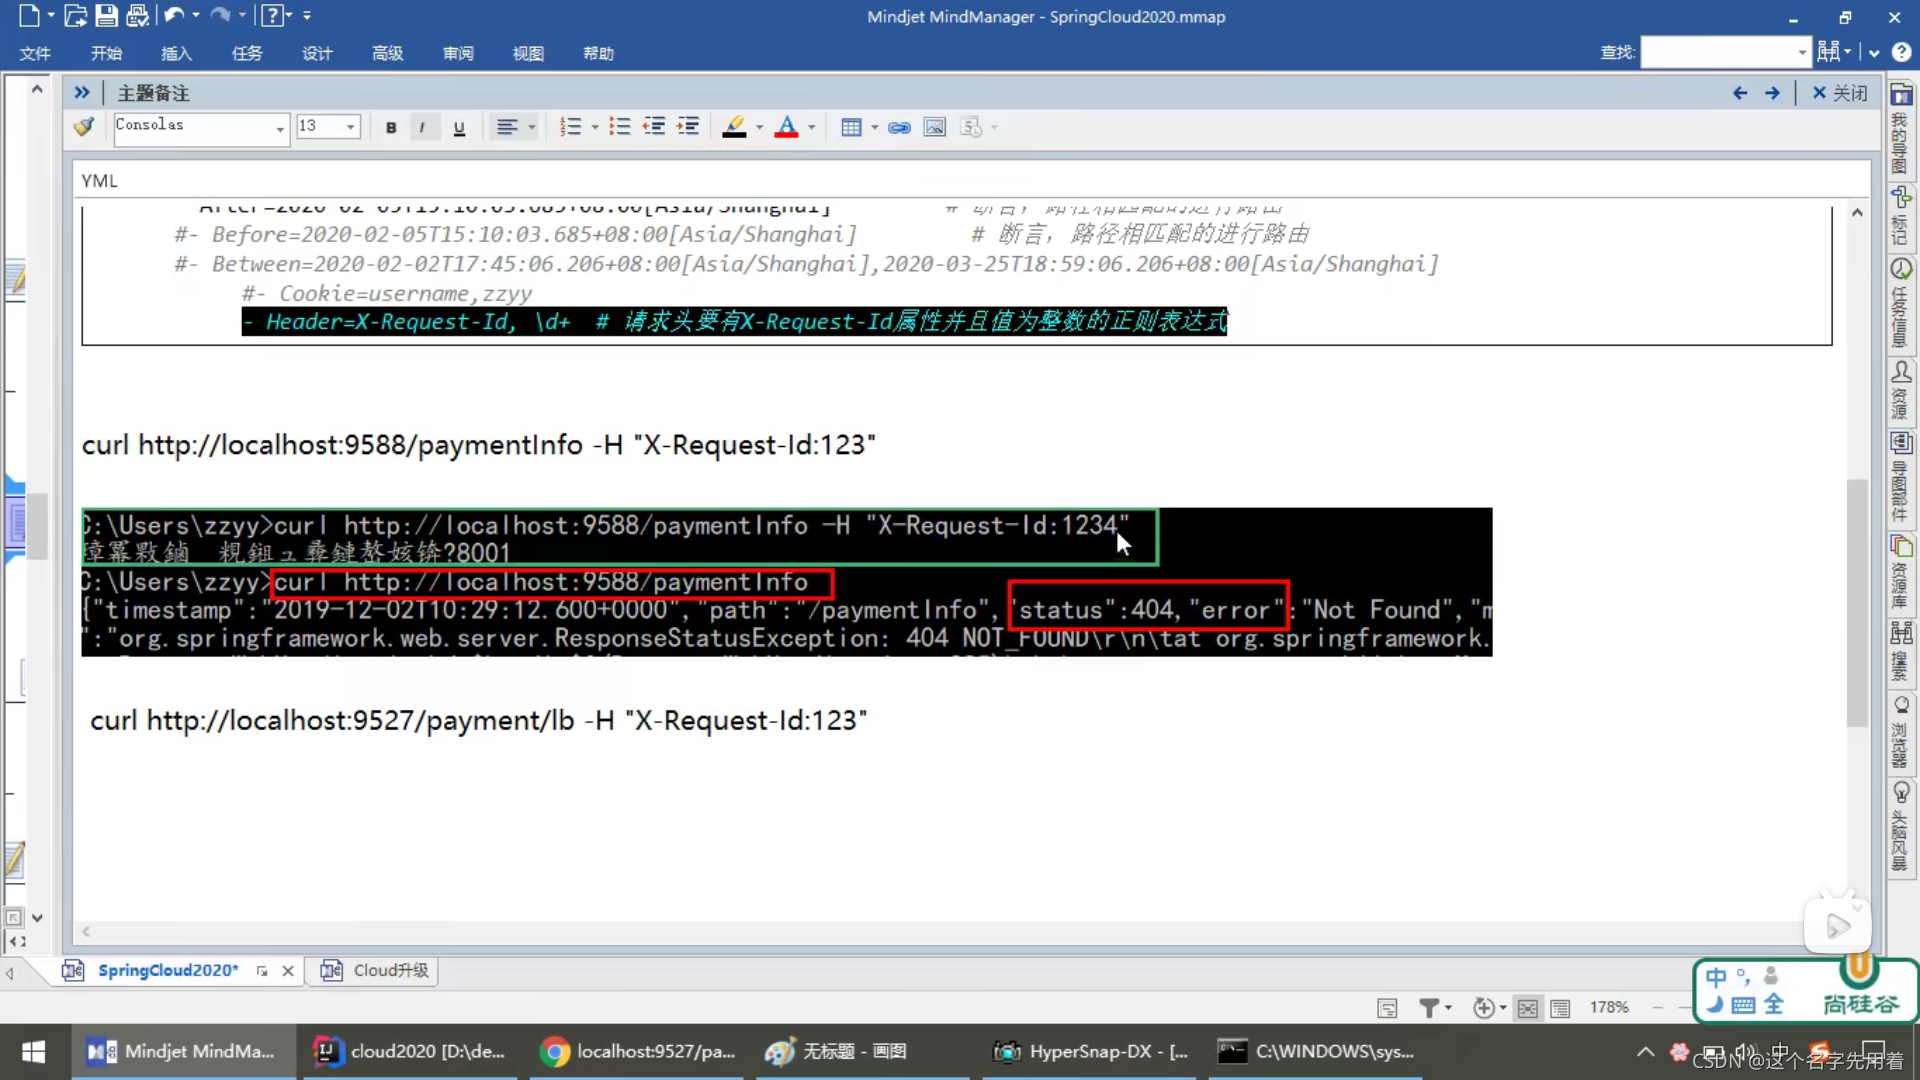Viewport: 1920px width, 1080px height.
Task: Click the date/time insert icon
Action: point(971,127)
